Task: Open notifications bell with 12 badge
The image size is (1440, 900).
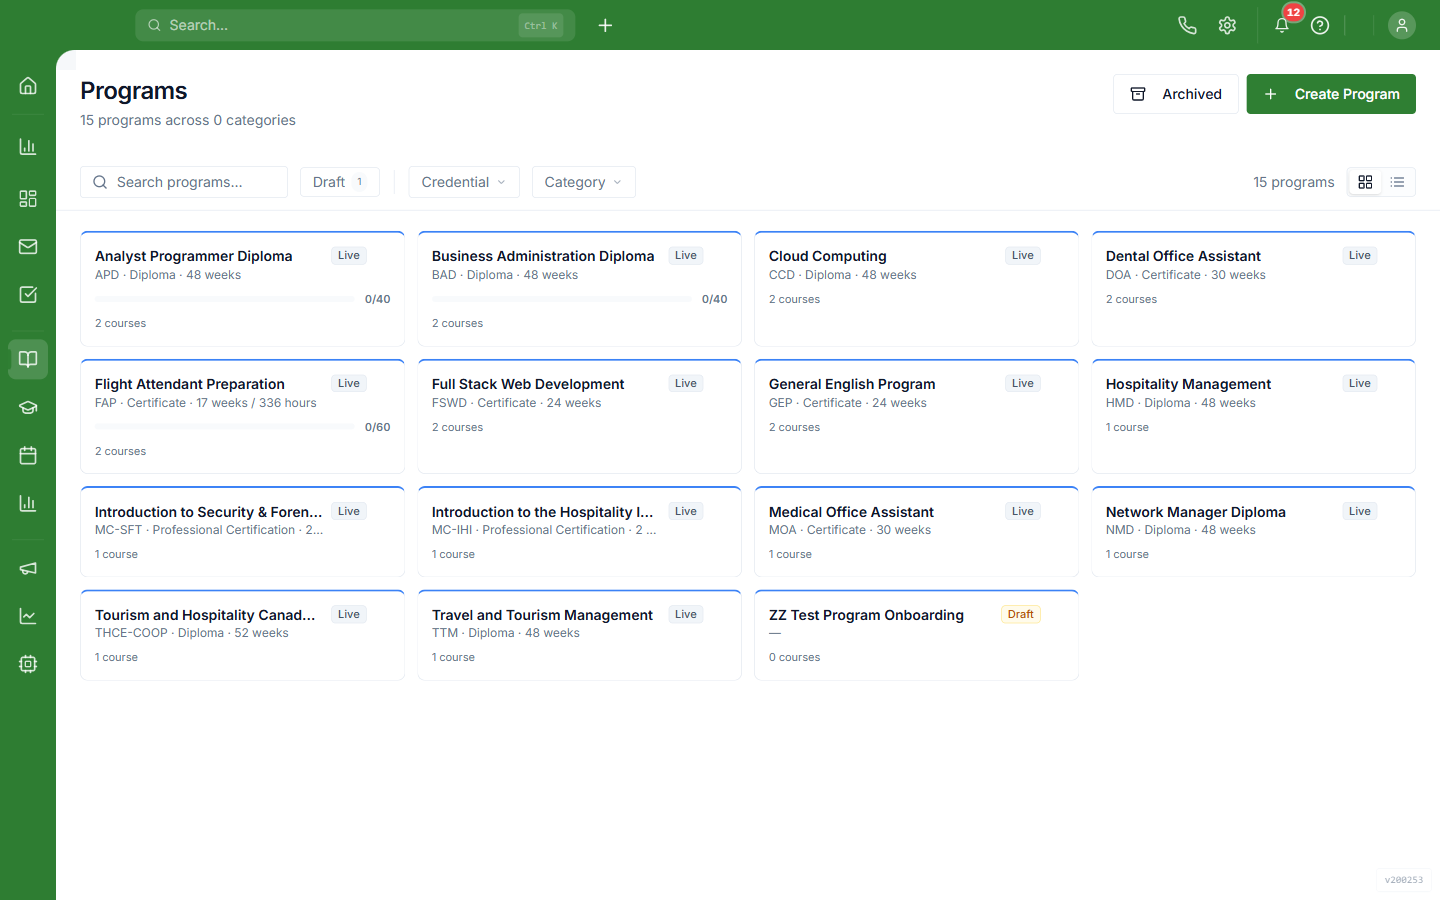Action: 1282,26
